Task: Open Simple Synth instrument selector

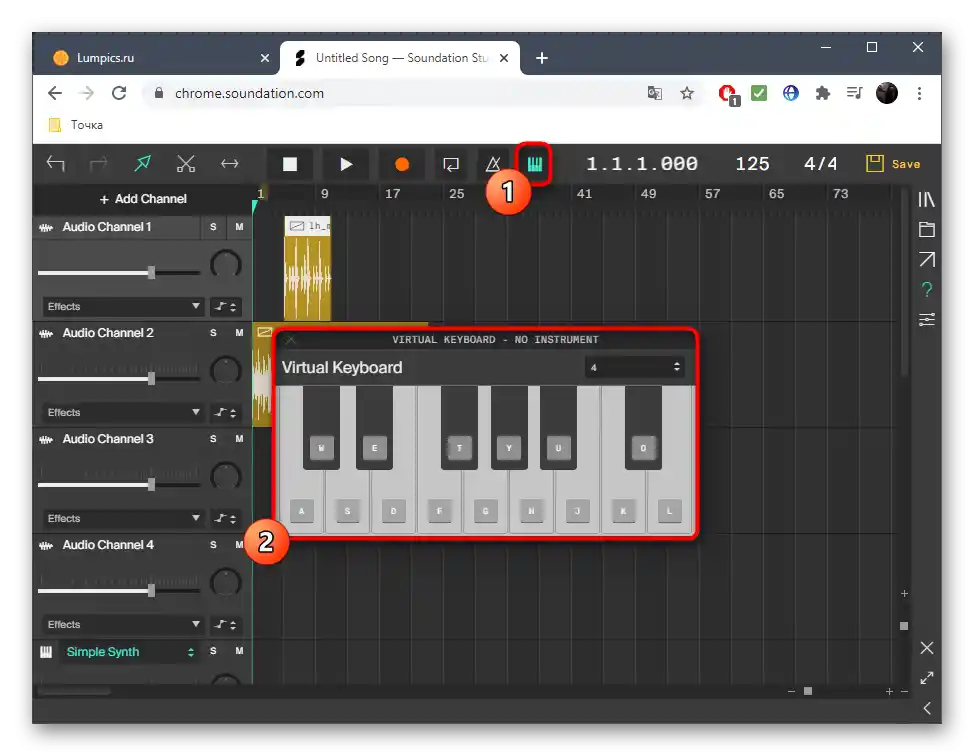Action: pyautogui.click(x=130, y=652)
